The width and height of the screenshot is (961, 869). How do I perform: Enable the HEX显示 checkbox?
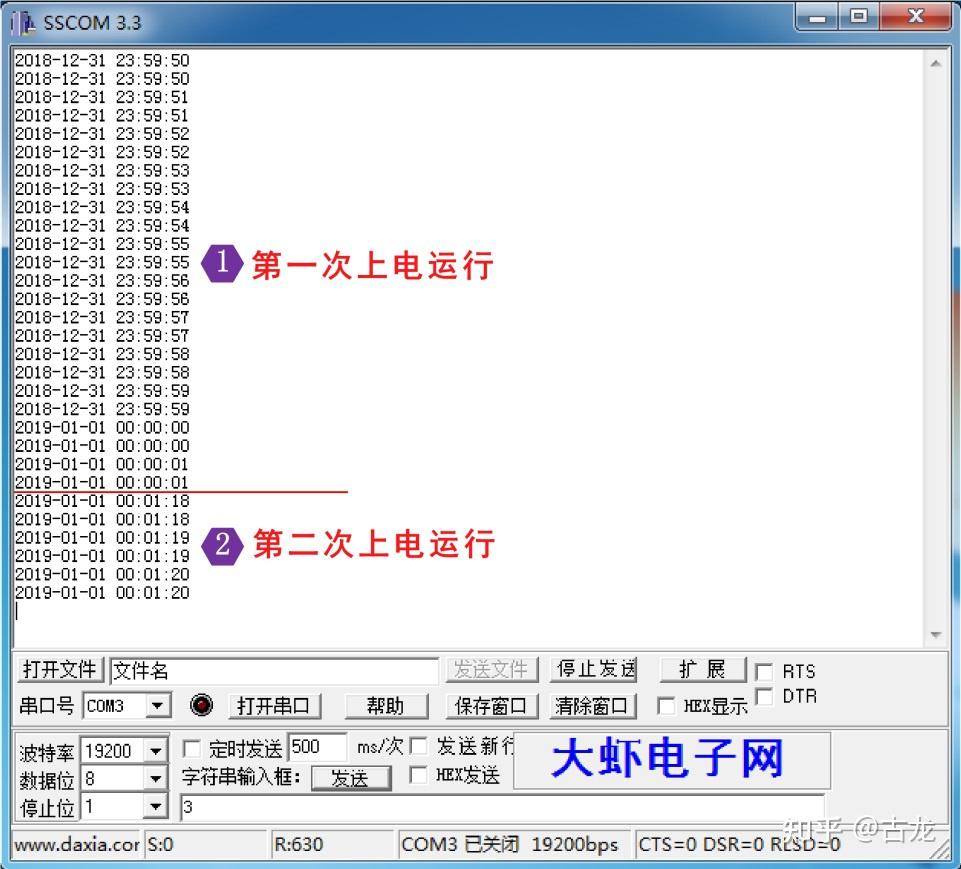pyautogui.click(x=666, y=705)
